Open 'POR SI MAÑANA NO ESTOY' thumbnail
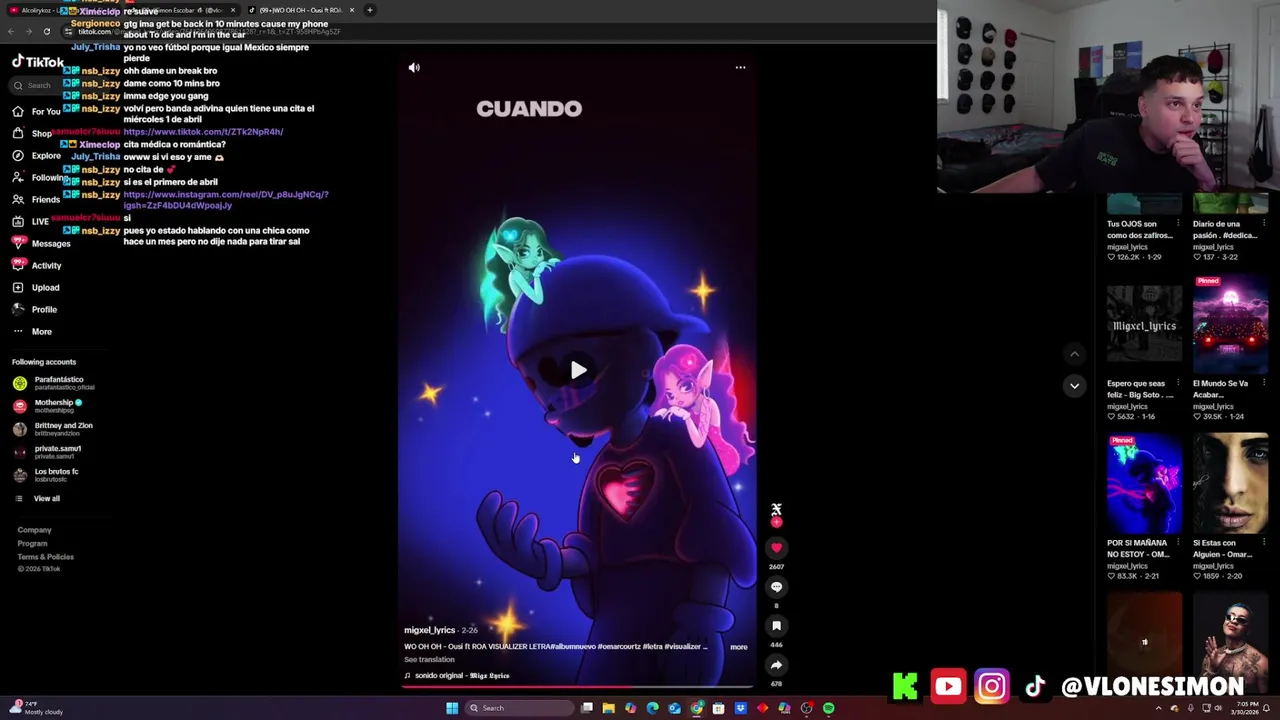Screen dimensions: 1280x720 click(x=1144, y=484)
